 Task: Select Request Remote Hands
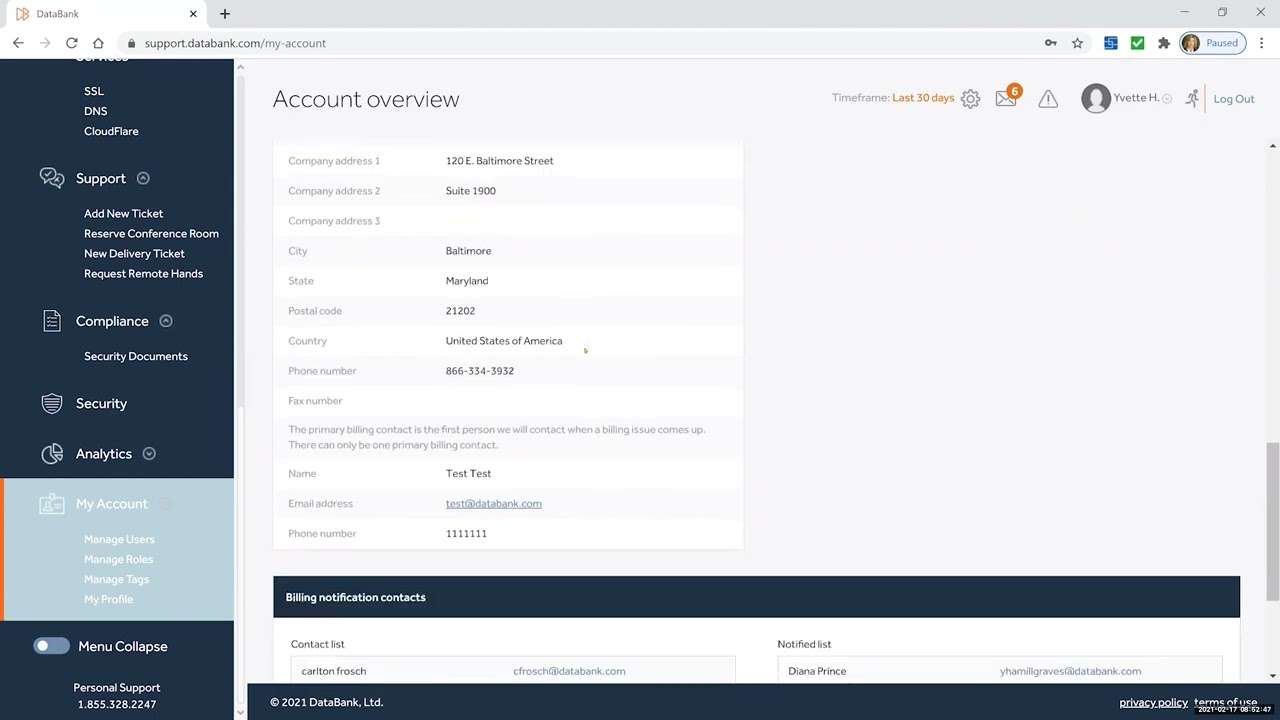143,273
